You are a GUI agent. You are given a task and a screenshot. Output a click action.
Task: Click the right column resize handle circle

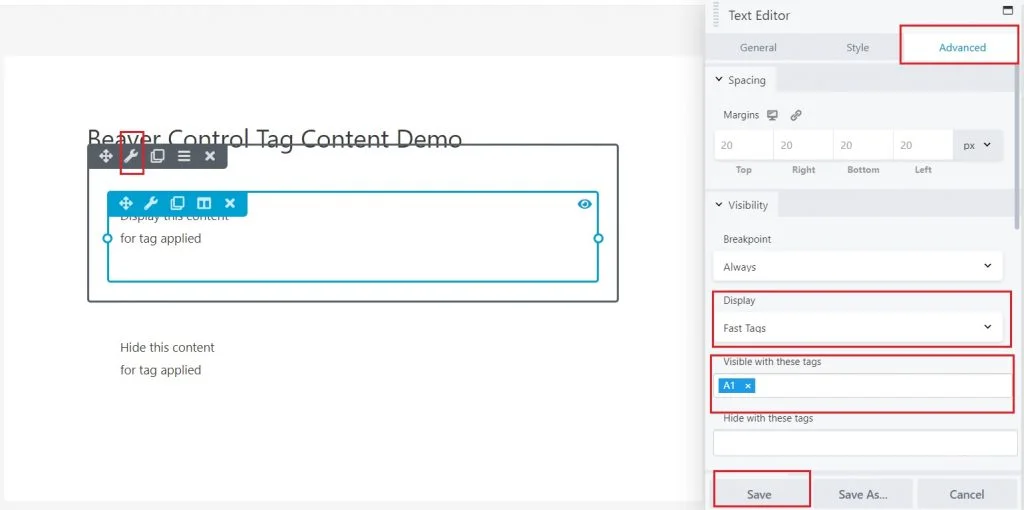(598, 238)
